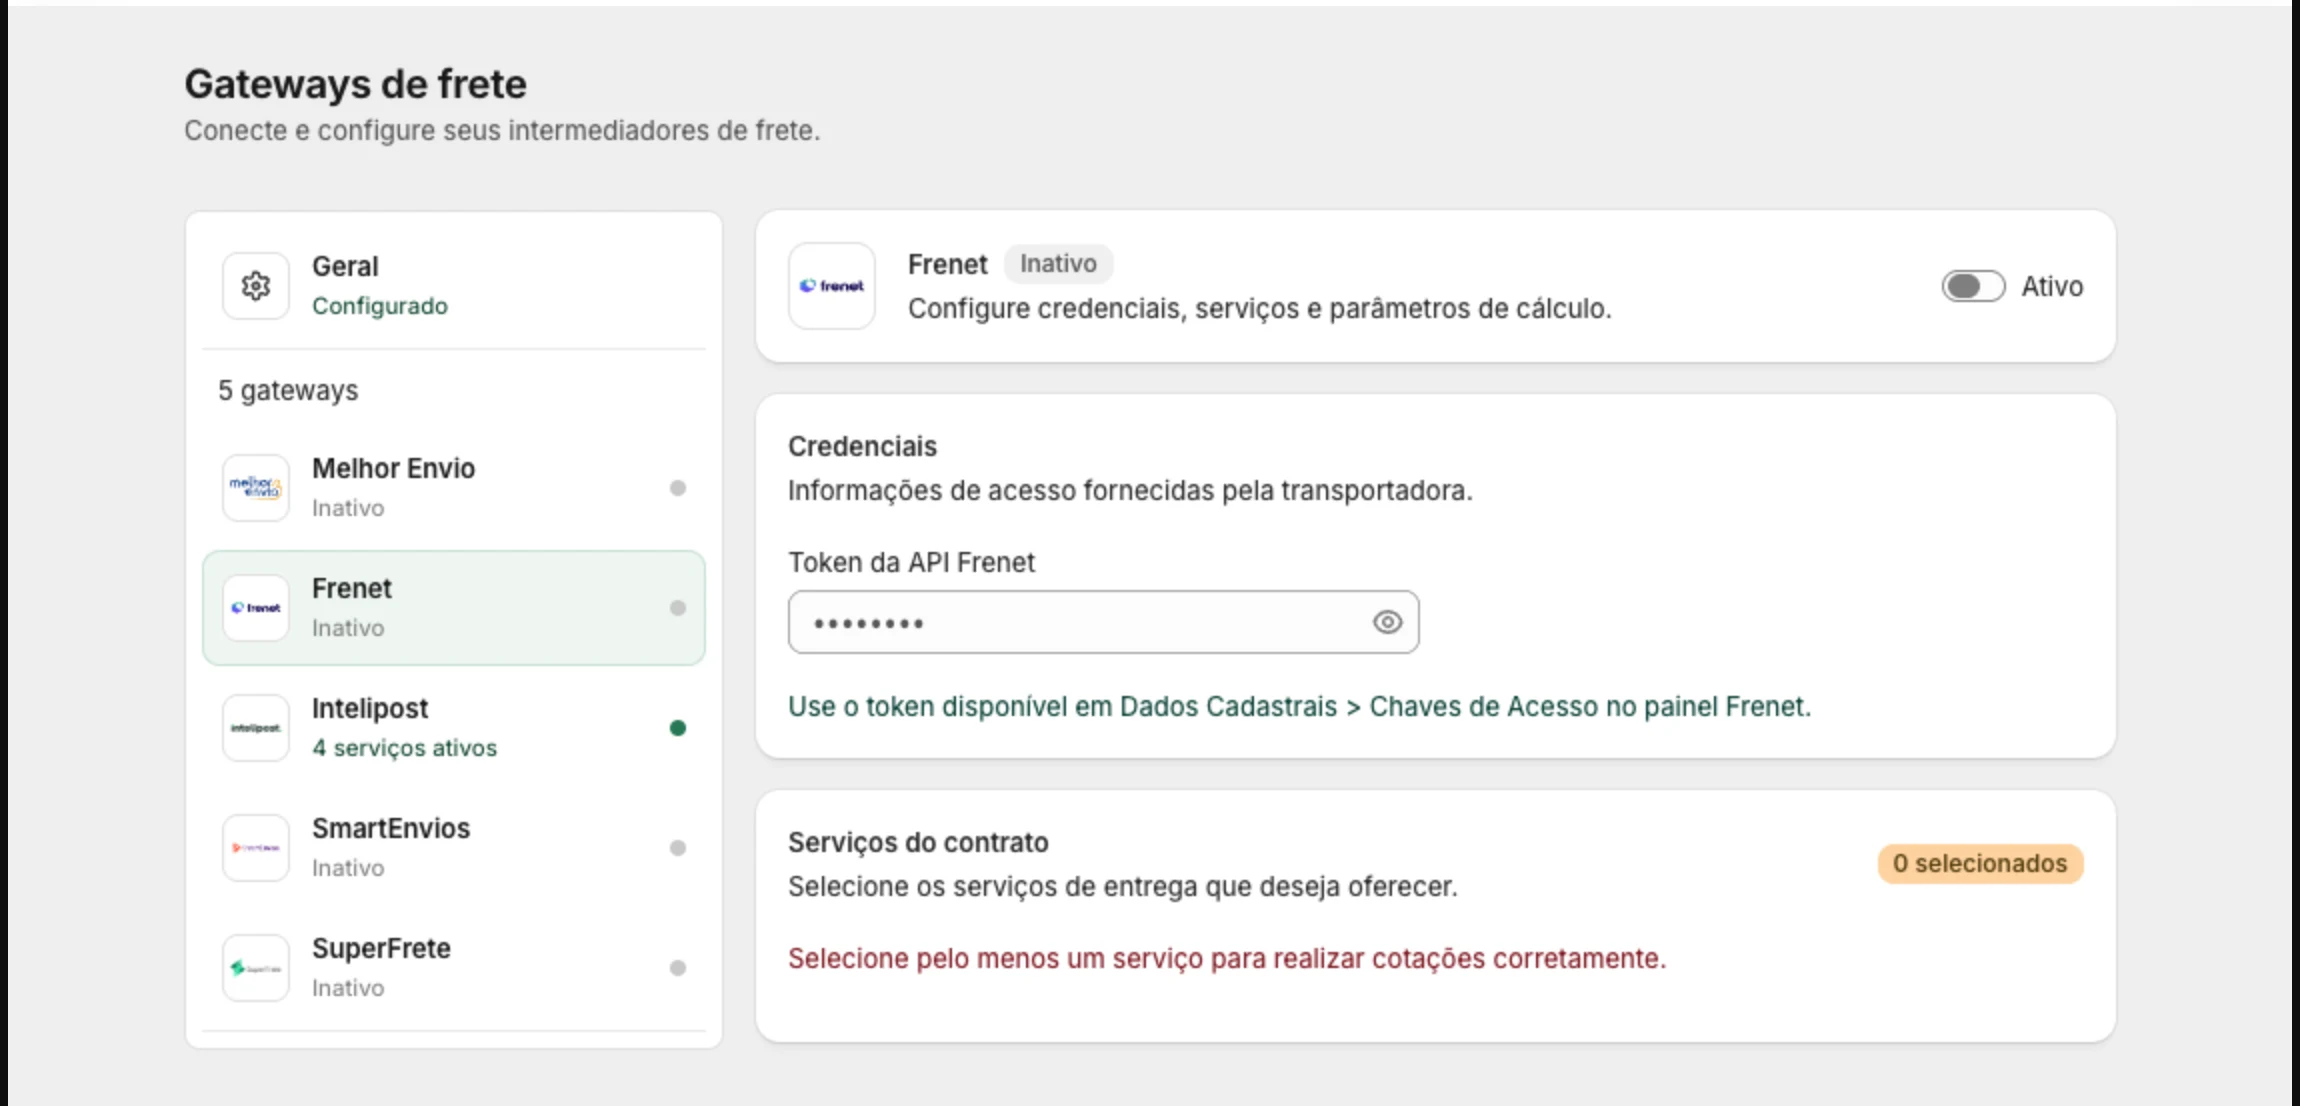2300x1106 pixels.
Task: Click the gray status dot beside SuperFrete
Action: click(x=678, y=968)
